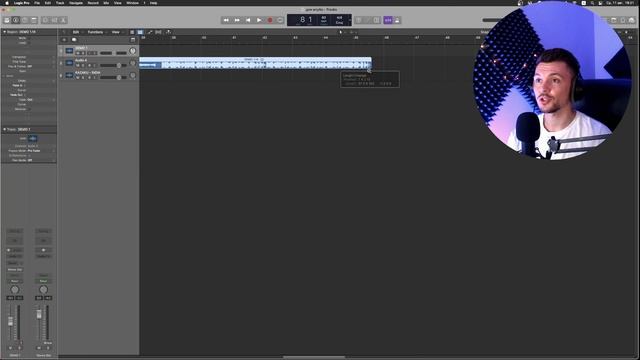Image resolution: width=640 pixels, height=360 pixels.
Task: Open the Navigate menu
Action: click(76, 3)
